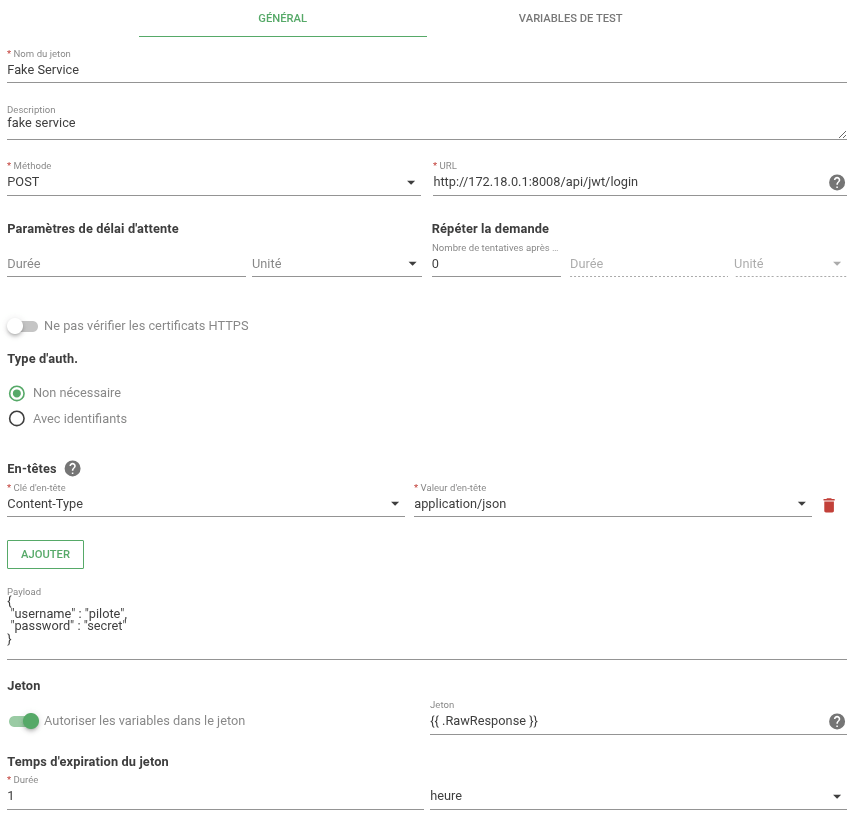Switch to the Variables de test tab
855x824 pixels.
click(570, 18)
